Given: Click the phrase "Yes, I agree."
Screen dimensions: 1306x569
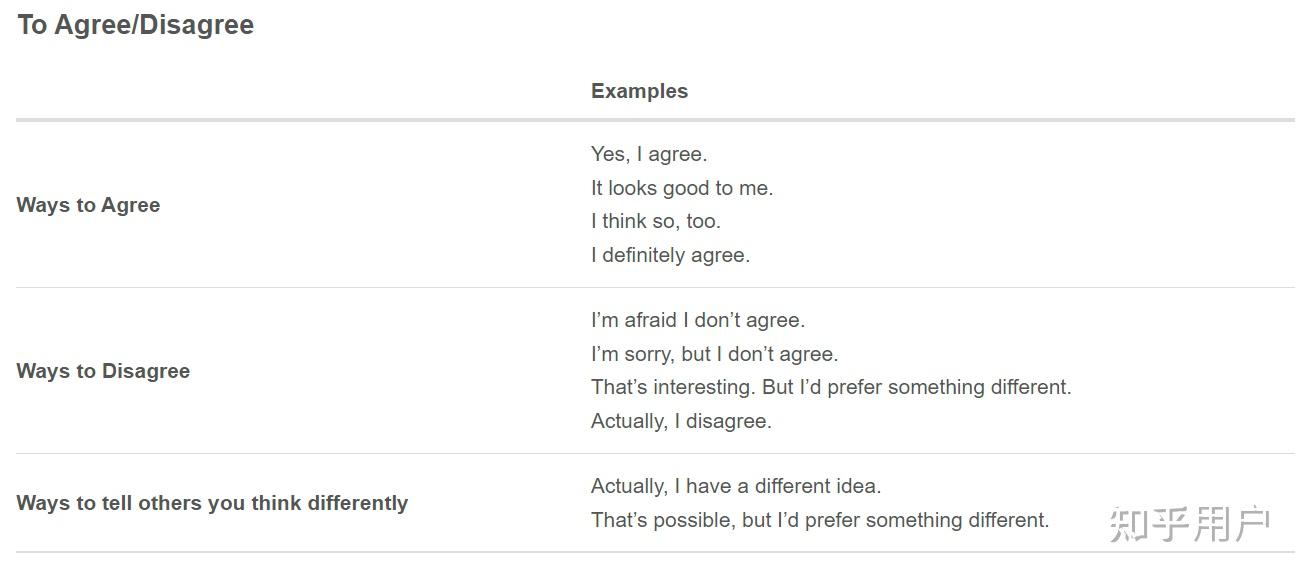Looking at the screenshot, I should (x=649, y=154).
